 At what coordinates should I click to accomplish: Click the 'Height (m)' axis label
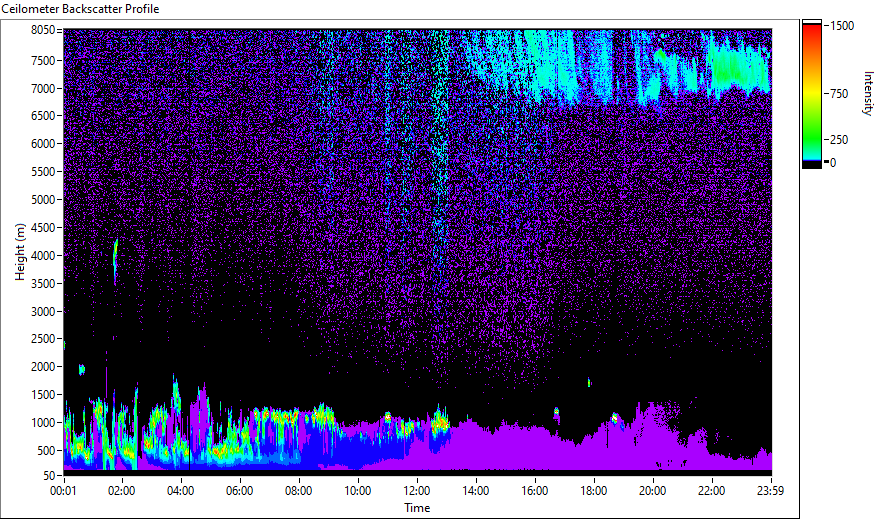tap(20, 252)
